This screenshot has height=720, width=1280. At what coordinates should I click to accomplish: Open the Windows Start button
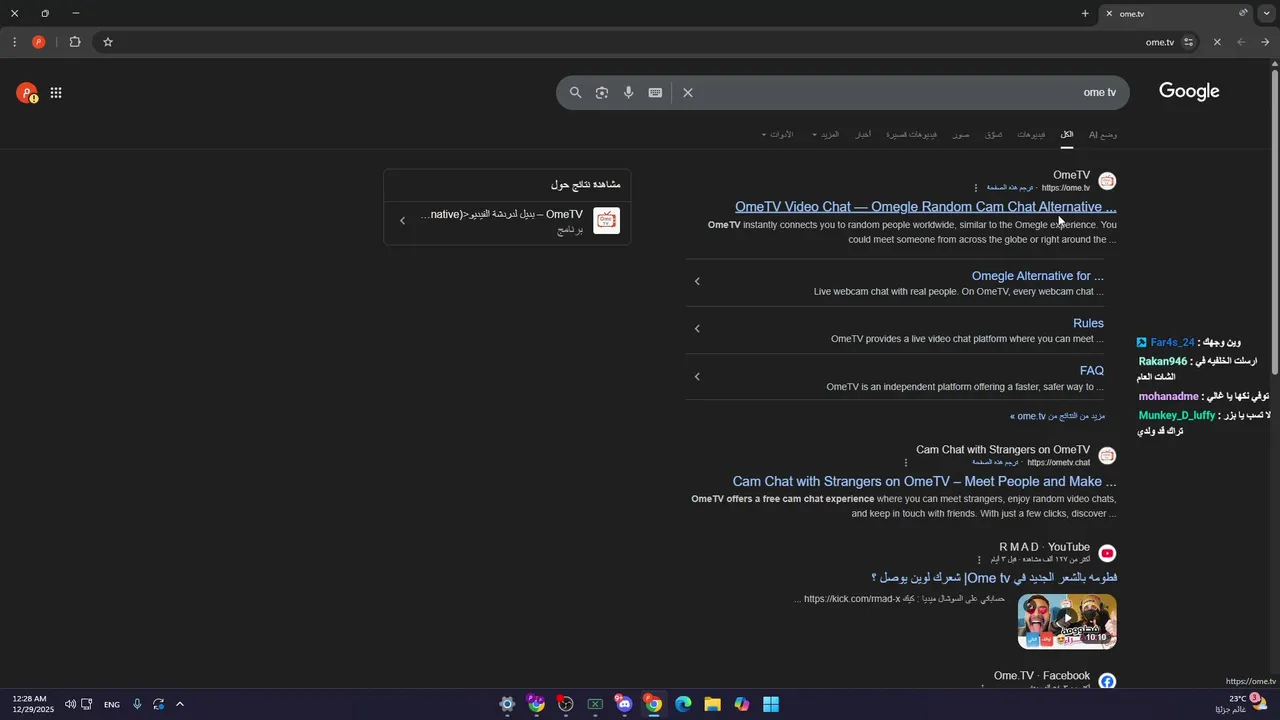[x=771, y=704]
